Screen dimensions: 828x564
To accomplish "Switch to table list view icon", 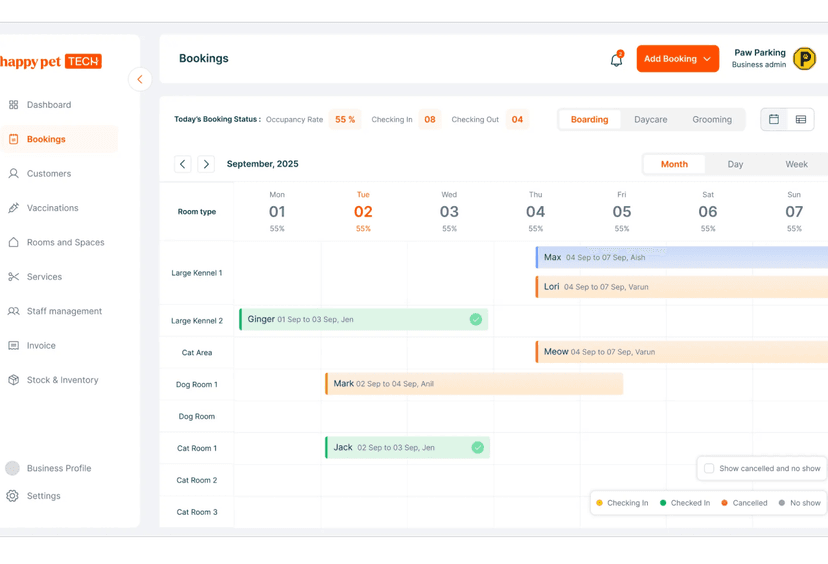I will (801, 119).
